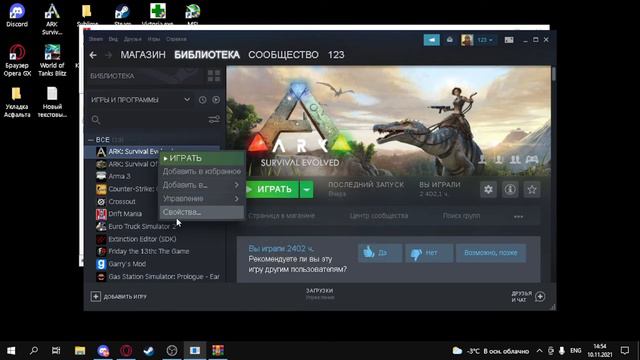This screenshot has width=640, height=360.
Task: Click the library search magnifier icon
Action: coord(96,120)
